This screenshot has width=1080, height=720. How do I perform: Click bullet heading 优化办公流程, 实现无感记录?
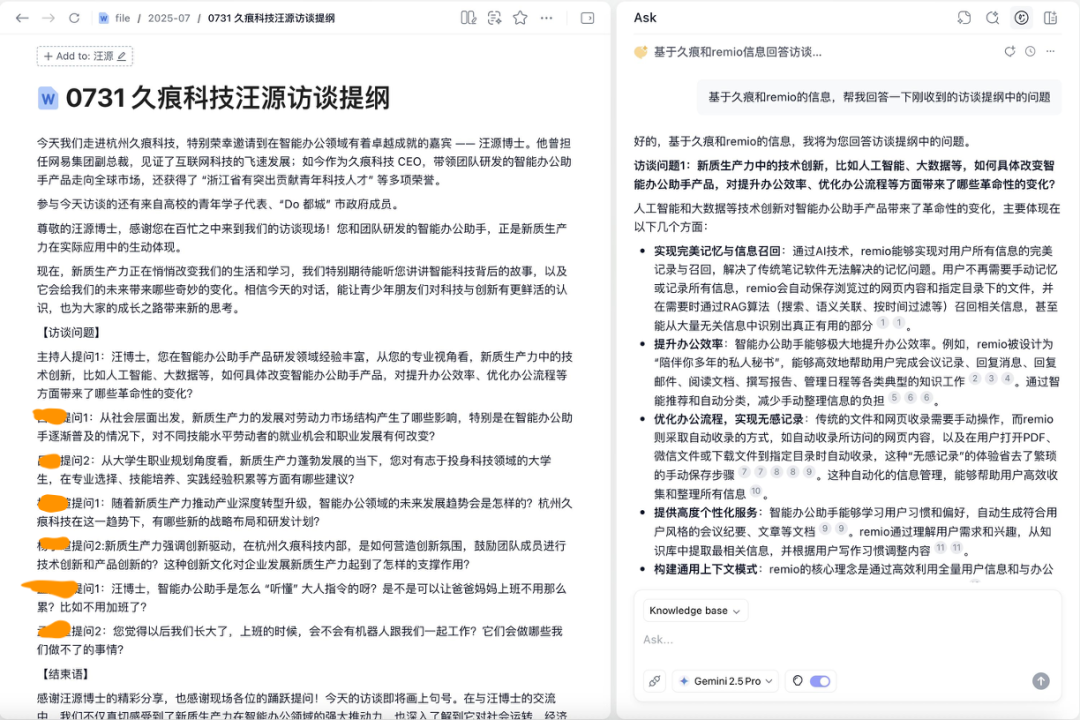pyautogui.click(x=728, y=419)
